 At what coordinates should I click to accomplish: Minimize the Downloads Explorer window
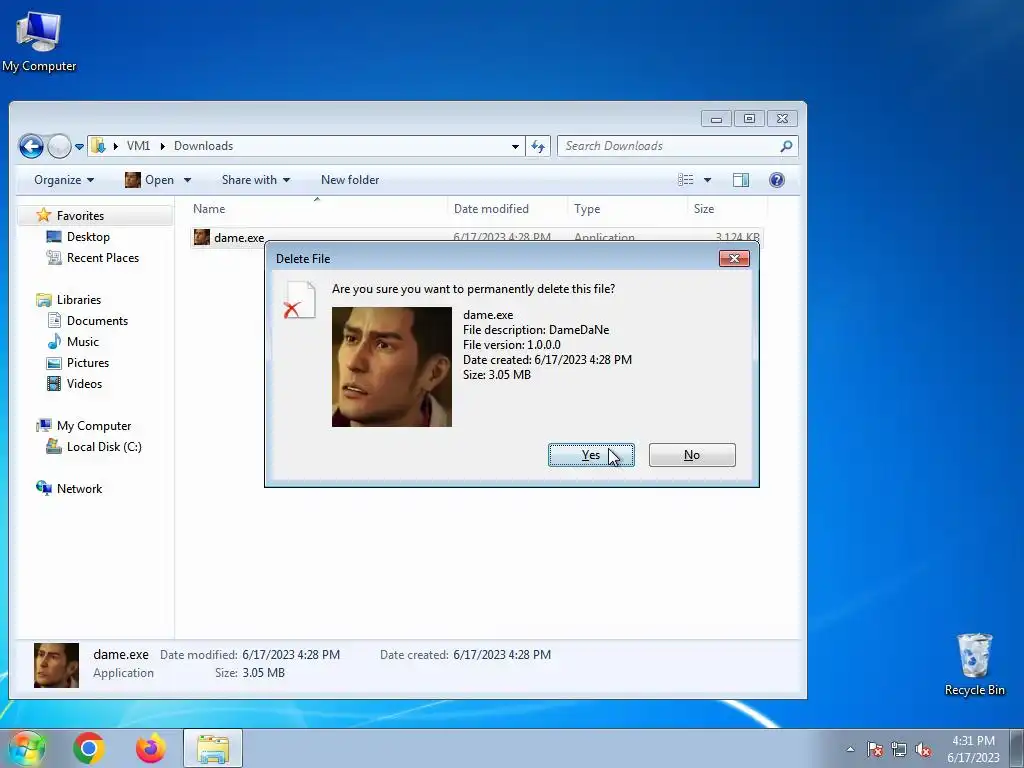click(x=716, y=119)
